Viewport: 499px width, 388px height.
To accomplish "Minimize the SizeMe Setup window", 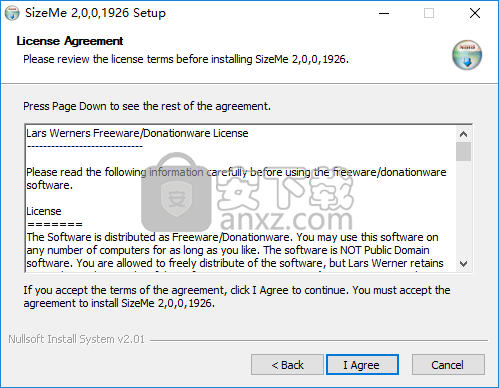I will [x=384, y=13].
